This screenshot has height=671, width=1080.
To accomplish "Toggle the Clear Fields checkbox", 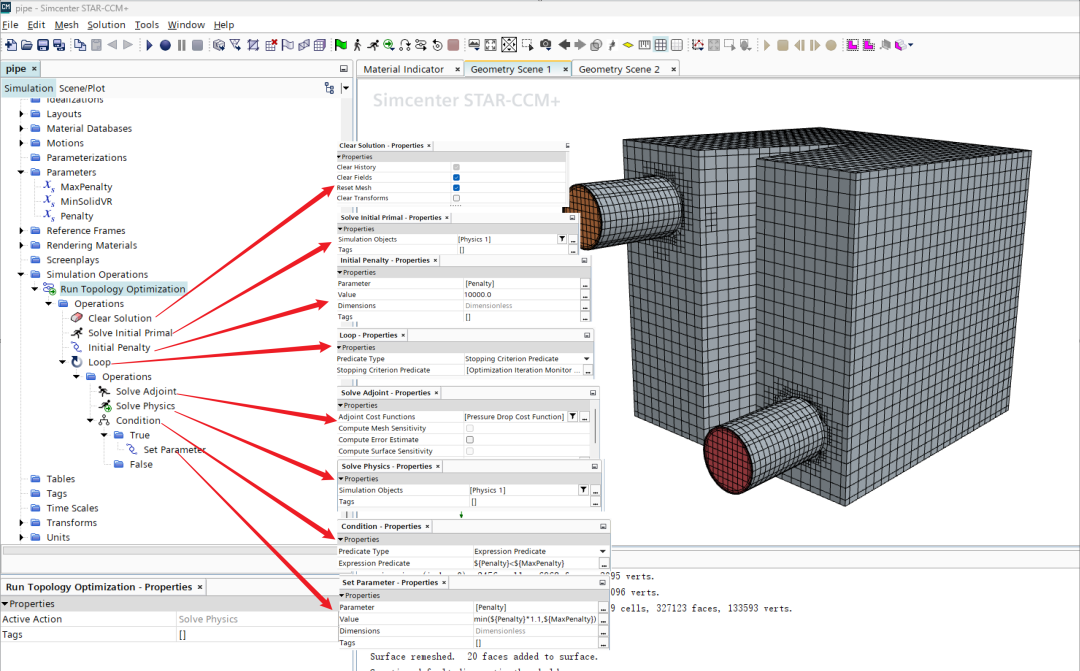I will coord(456,177).
